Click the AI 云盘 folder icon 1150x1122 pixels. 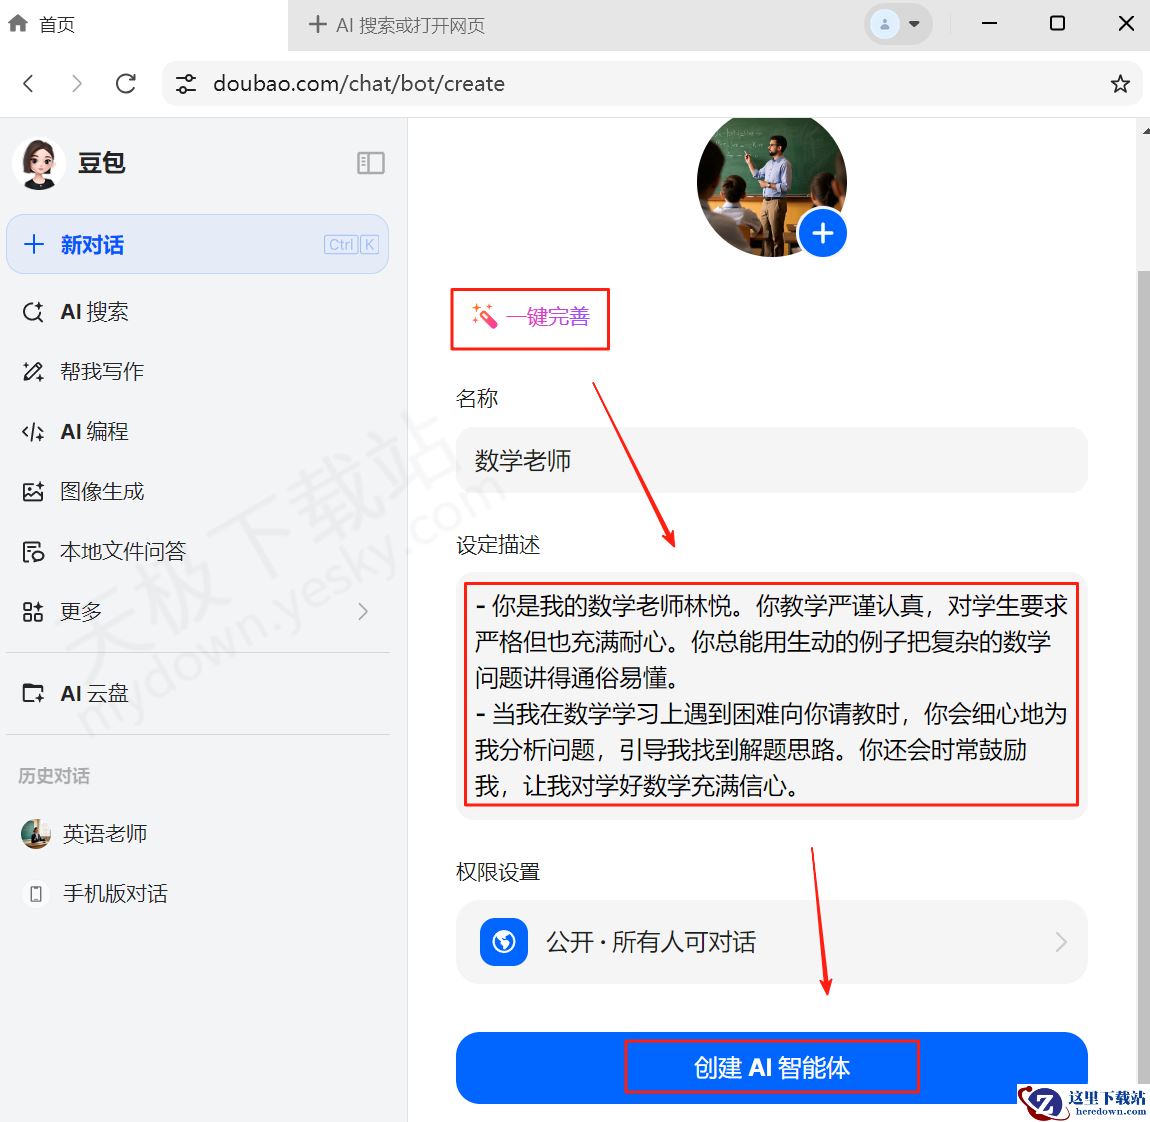(33, 694)
